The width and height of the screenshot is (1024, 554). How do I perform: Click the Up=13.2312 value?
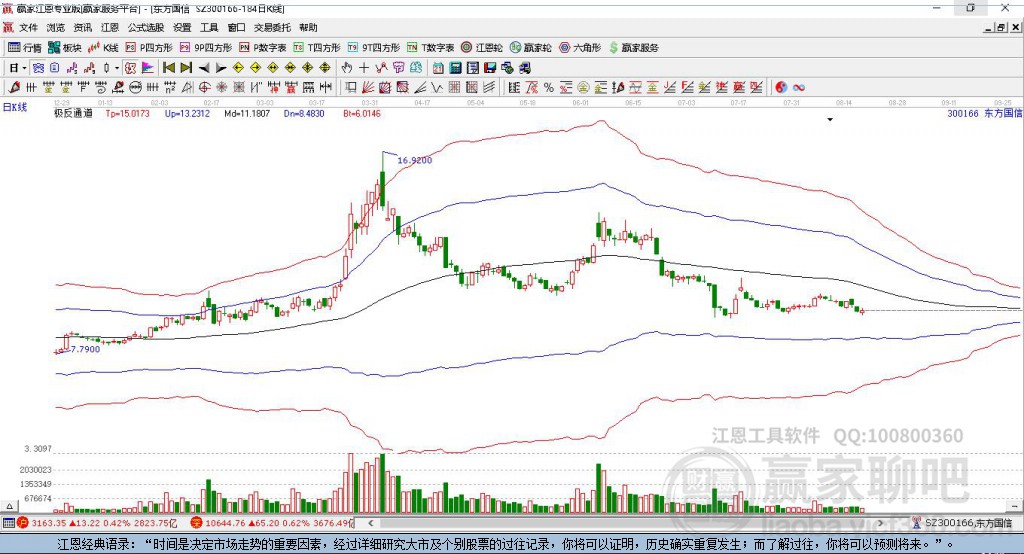click(x=187, y=114)
